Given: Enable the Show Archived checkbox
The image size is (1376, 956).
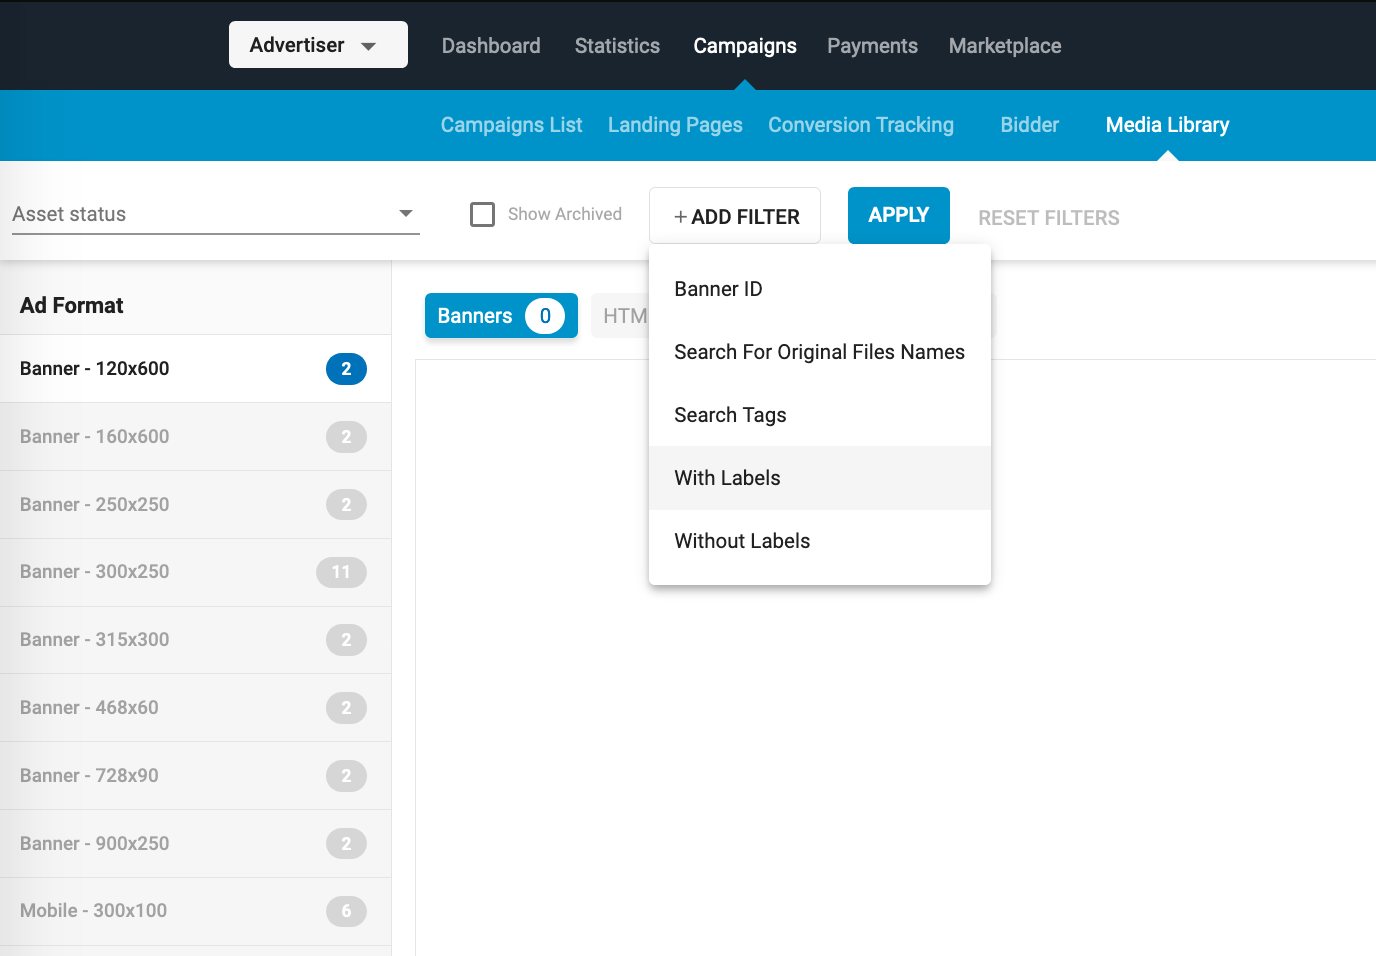Looking at the screenshot, I should click(483, 214).
